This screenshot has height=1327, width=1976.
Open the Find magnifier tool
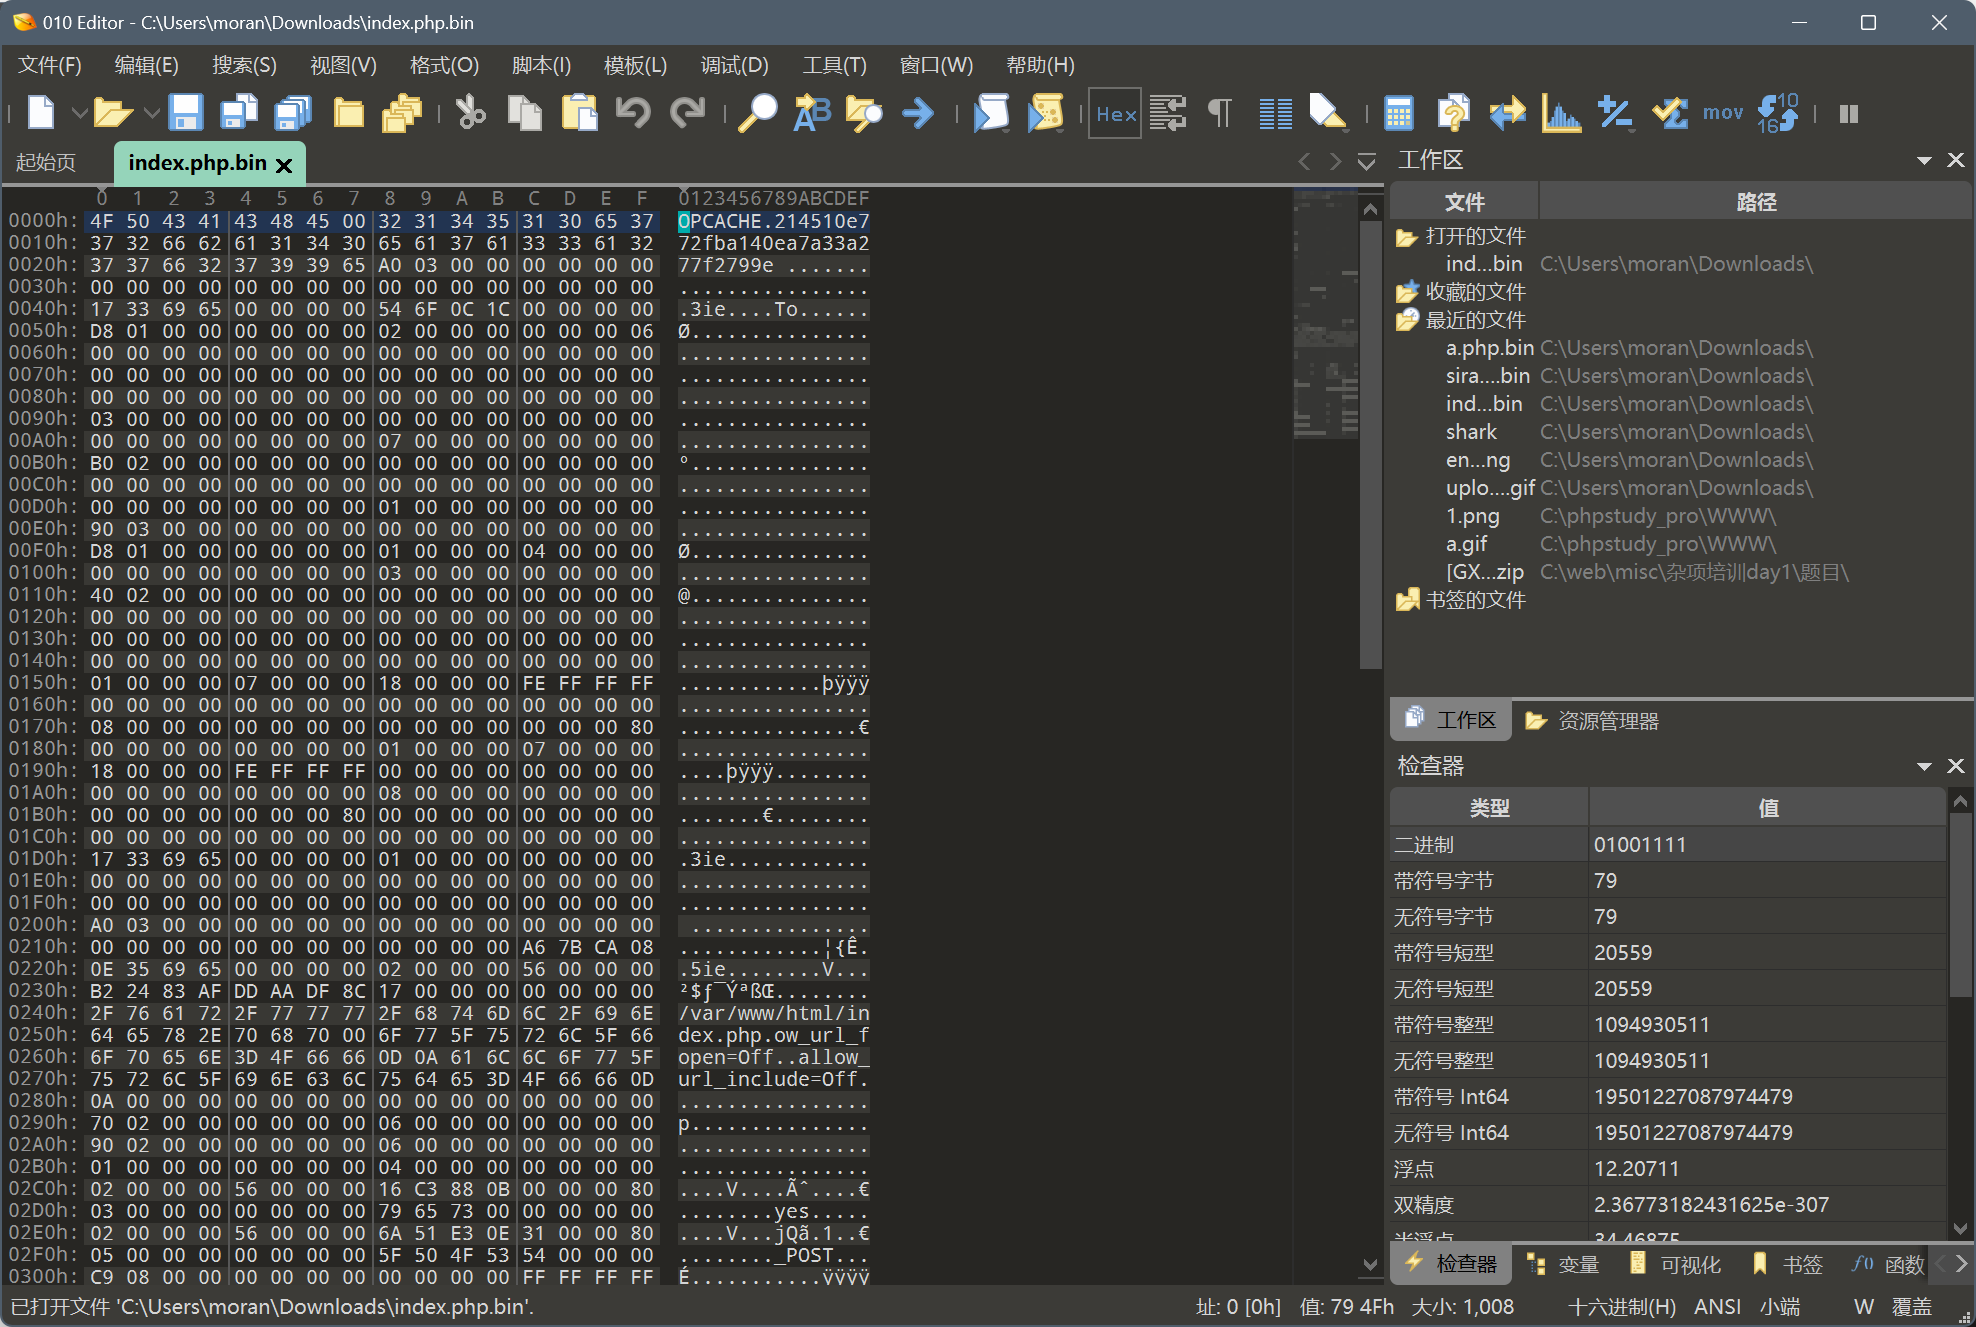click(x=757, y=113)
